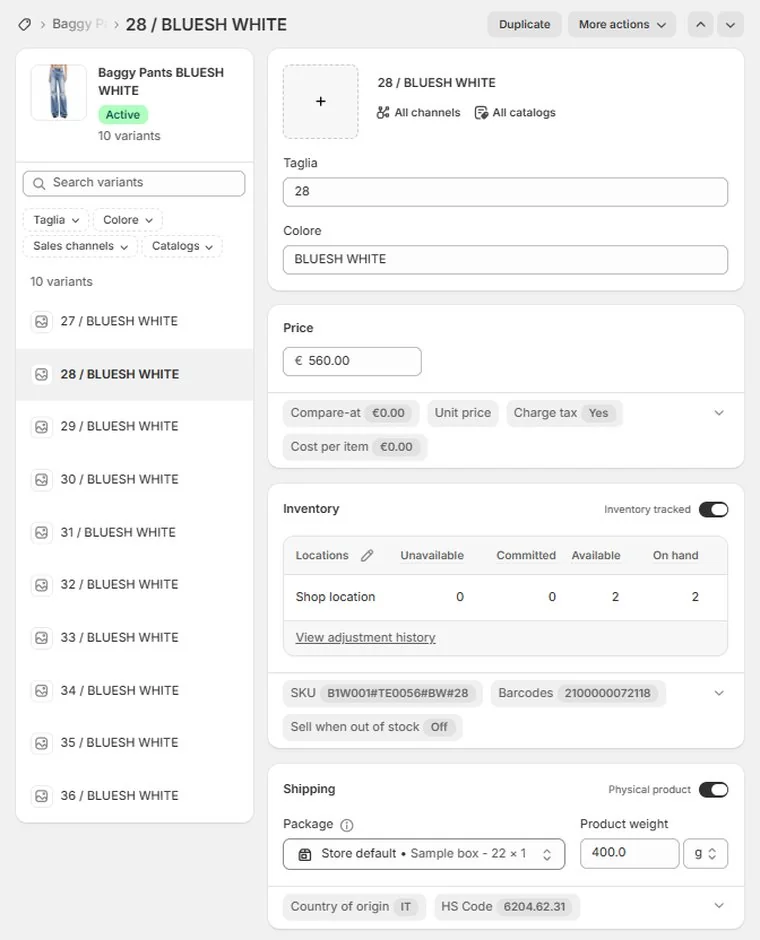Select variant 30 / BLUESH WHITE

pyautogui.click(x=134, y=480)
